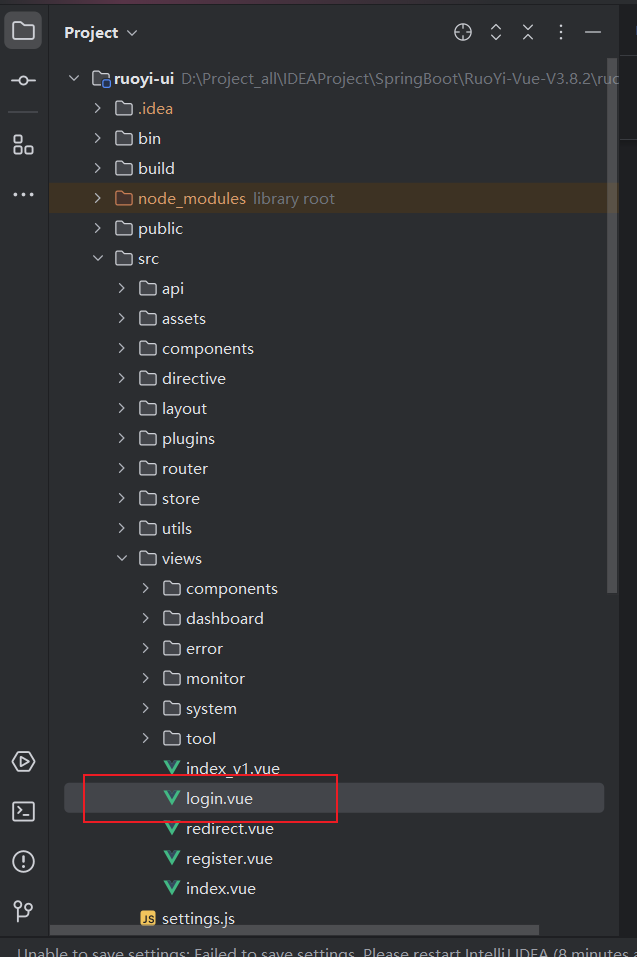Open the Problems tool window
This screenshot has height=957, width=637.
[x=23, y=861]
